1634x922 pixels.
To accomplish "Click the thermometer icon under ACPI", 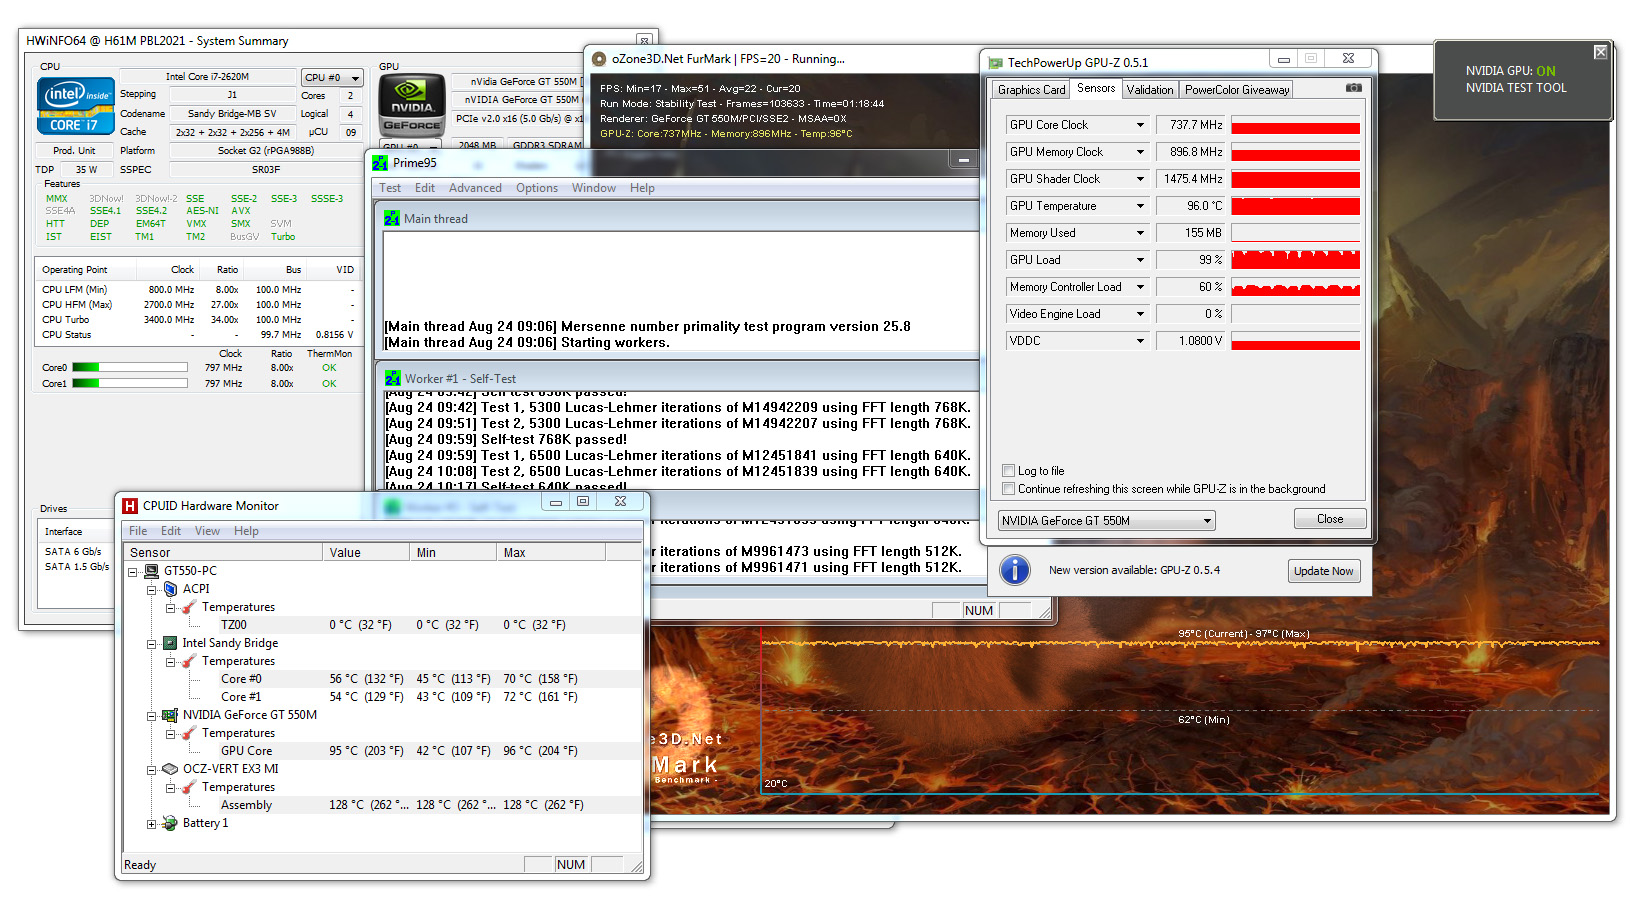I will 188,607.
